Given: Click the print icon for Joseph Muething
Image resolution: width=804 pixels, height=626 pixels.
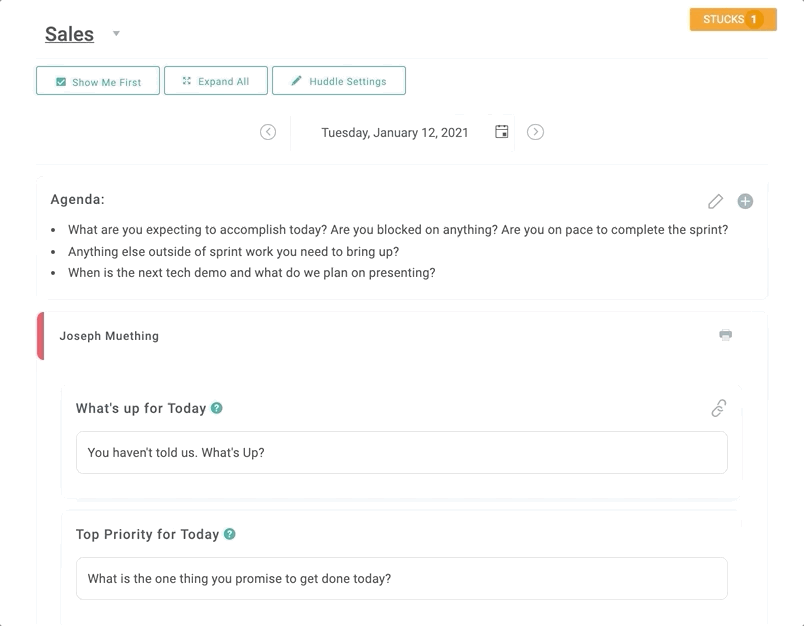Looking at the screenshot, I should click(726, 335).
